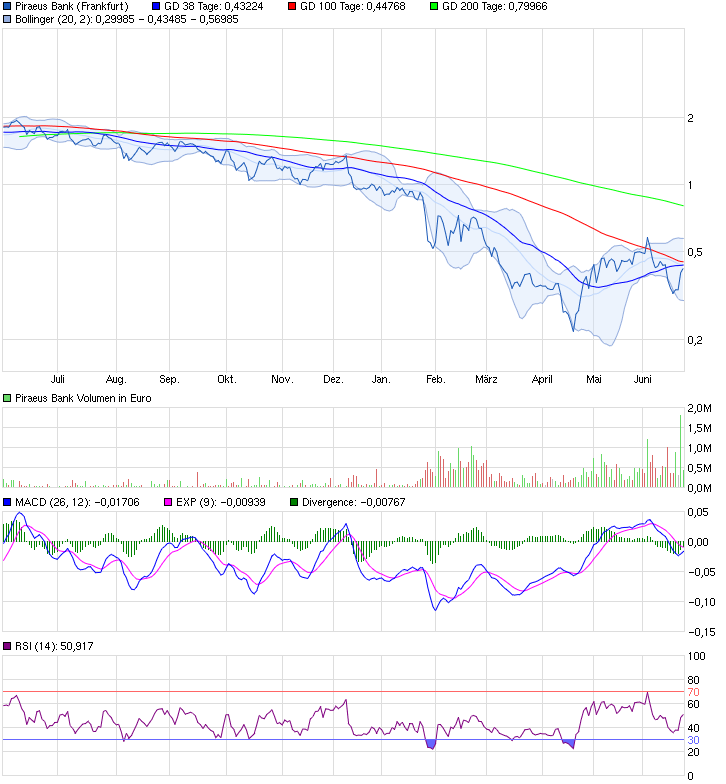
Task: Click the blue MACD legend square
Action: [x=7, y=502]
